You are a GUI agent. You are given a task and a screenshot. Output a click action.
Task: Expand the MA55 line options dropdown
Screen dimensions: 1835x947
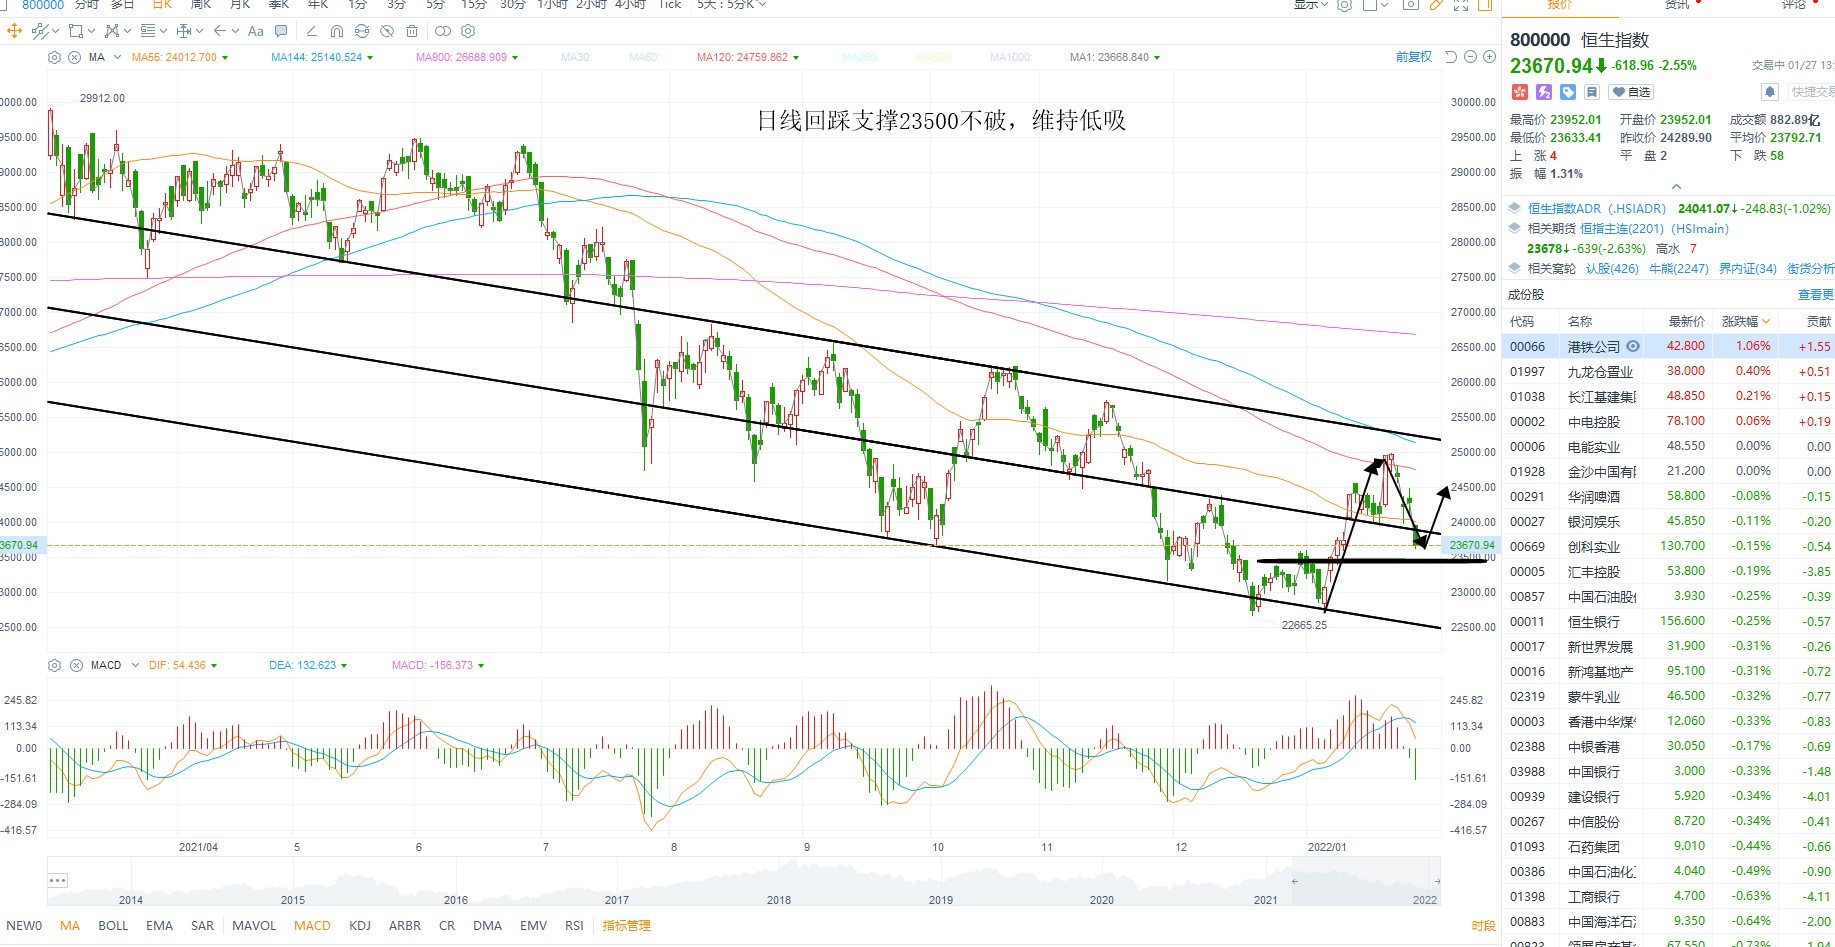click(225, 58)
